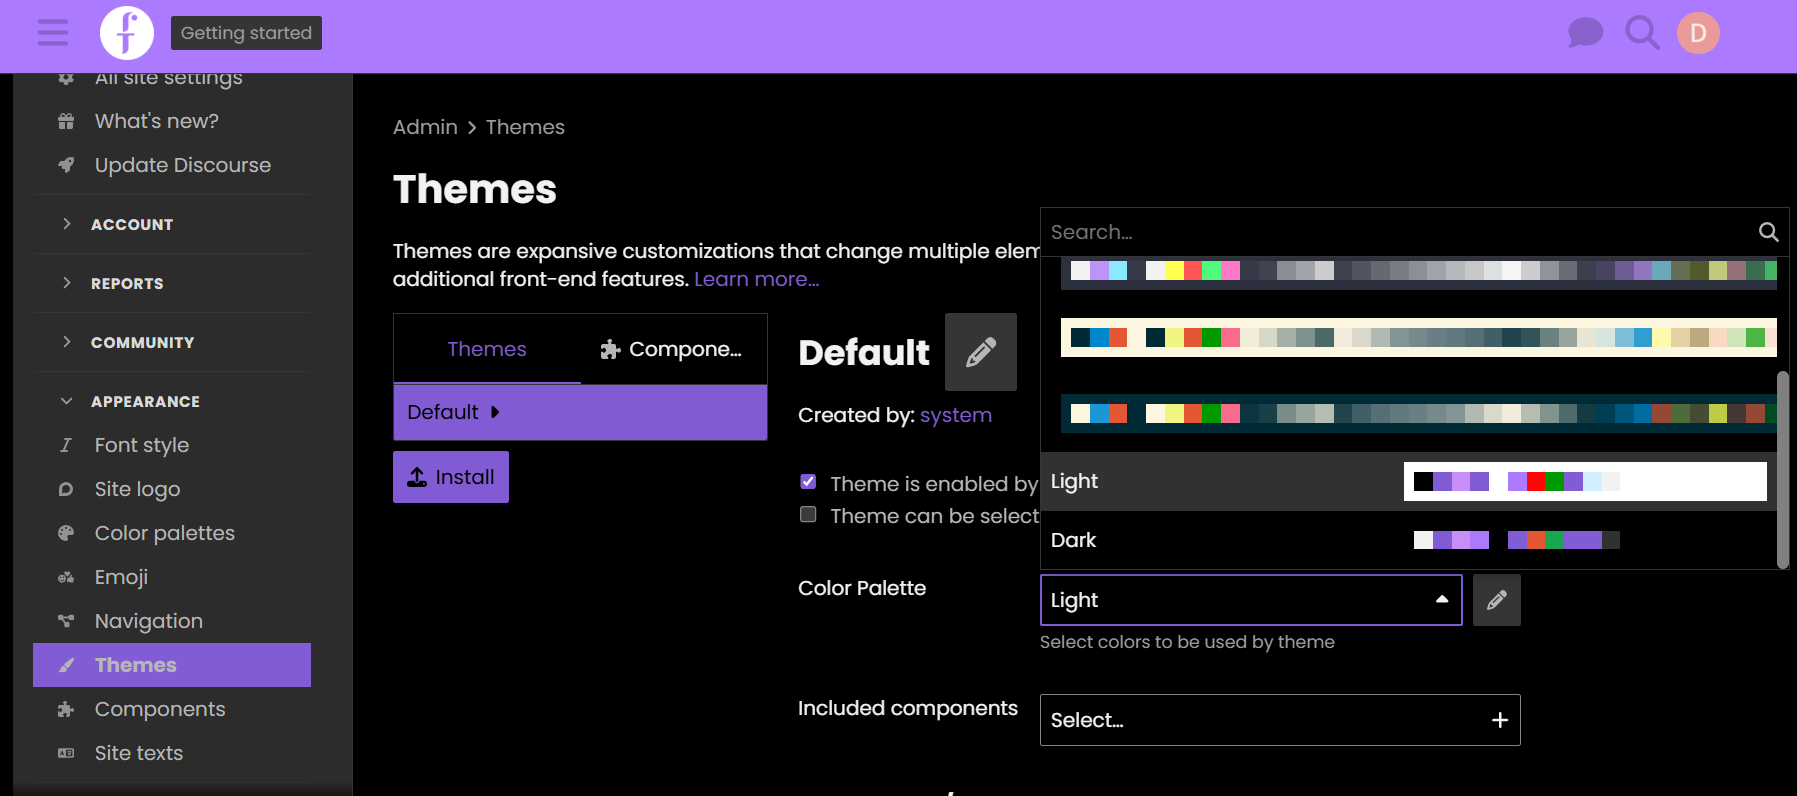
Task: Open the user avatar menu
Action: click(x=1698, y=33)
